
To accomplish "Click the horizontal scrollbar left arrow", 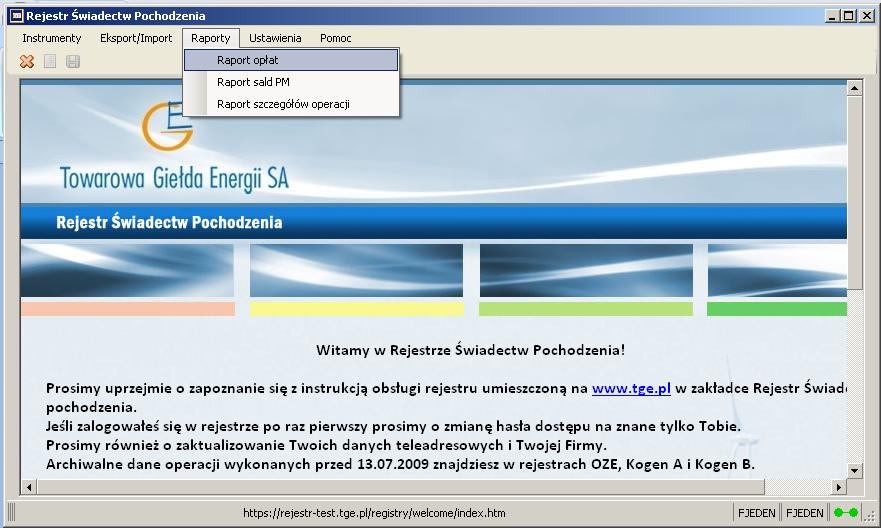I will pyautogui.click(x=29, y=487).
